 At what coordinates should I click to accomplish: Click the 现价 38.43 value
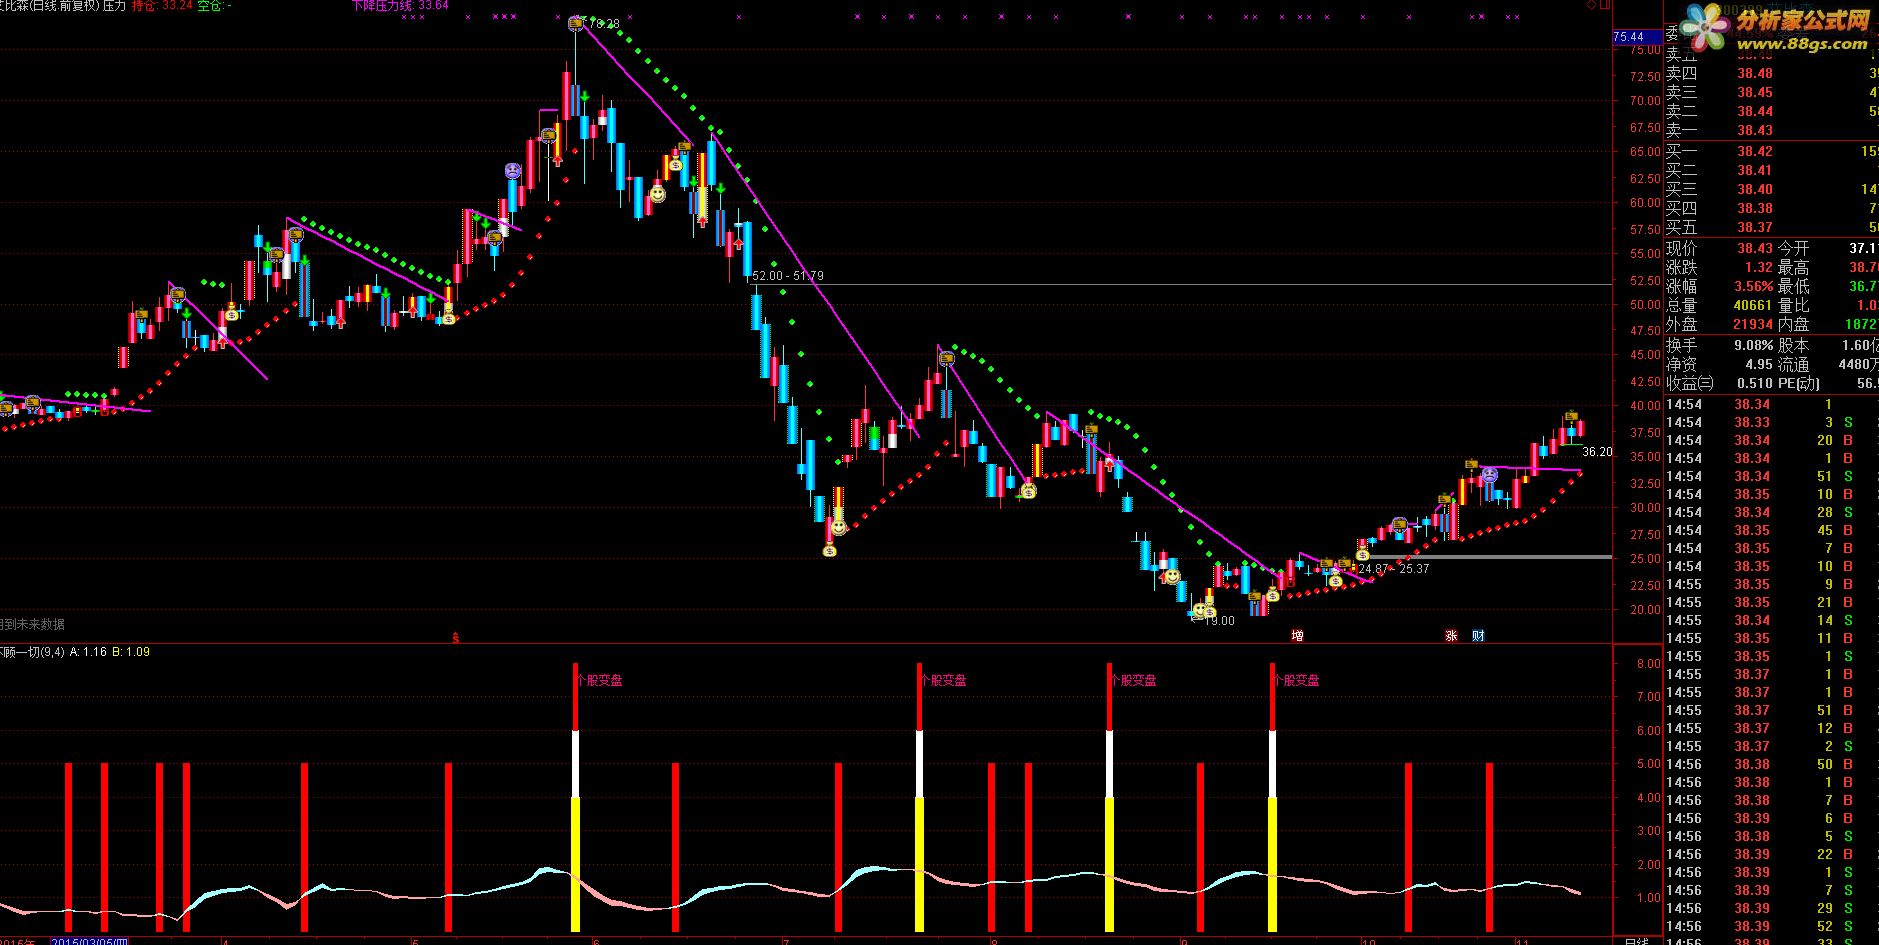[x=1754, y=248]
